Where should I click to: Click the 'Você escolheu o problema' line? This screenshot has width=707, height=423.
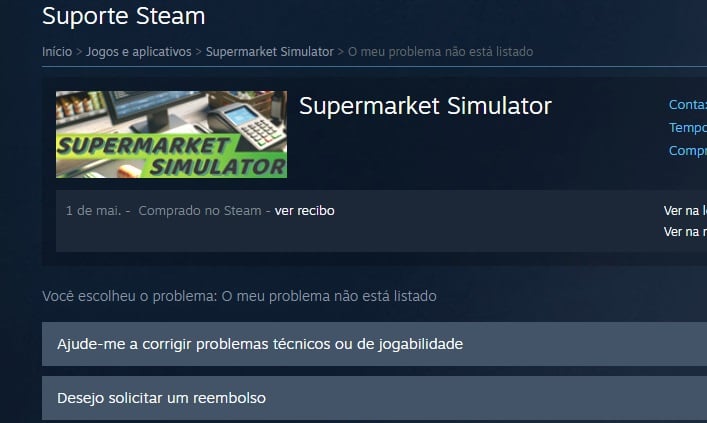click(x=239, y=296)
